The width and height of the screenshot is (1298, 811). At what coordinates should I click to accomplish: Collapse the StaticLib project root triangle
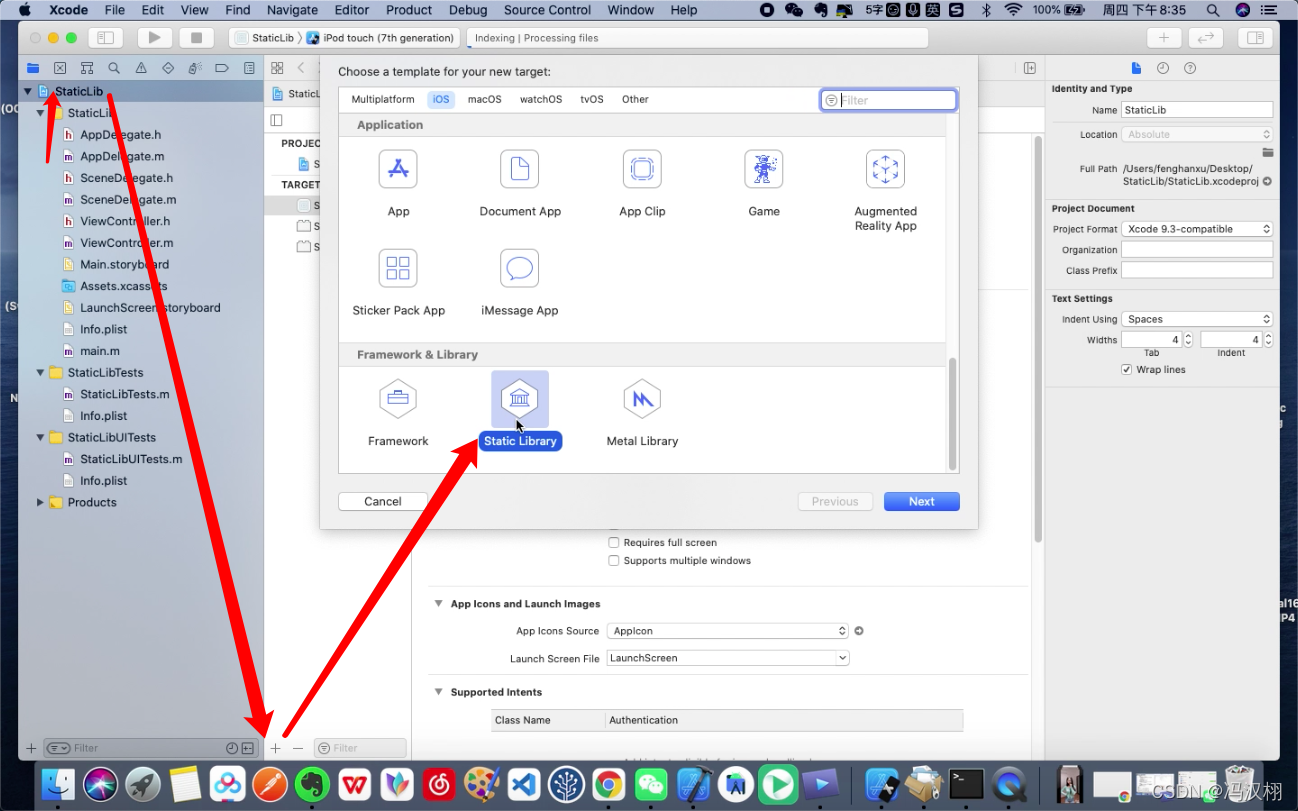point(28,91)
